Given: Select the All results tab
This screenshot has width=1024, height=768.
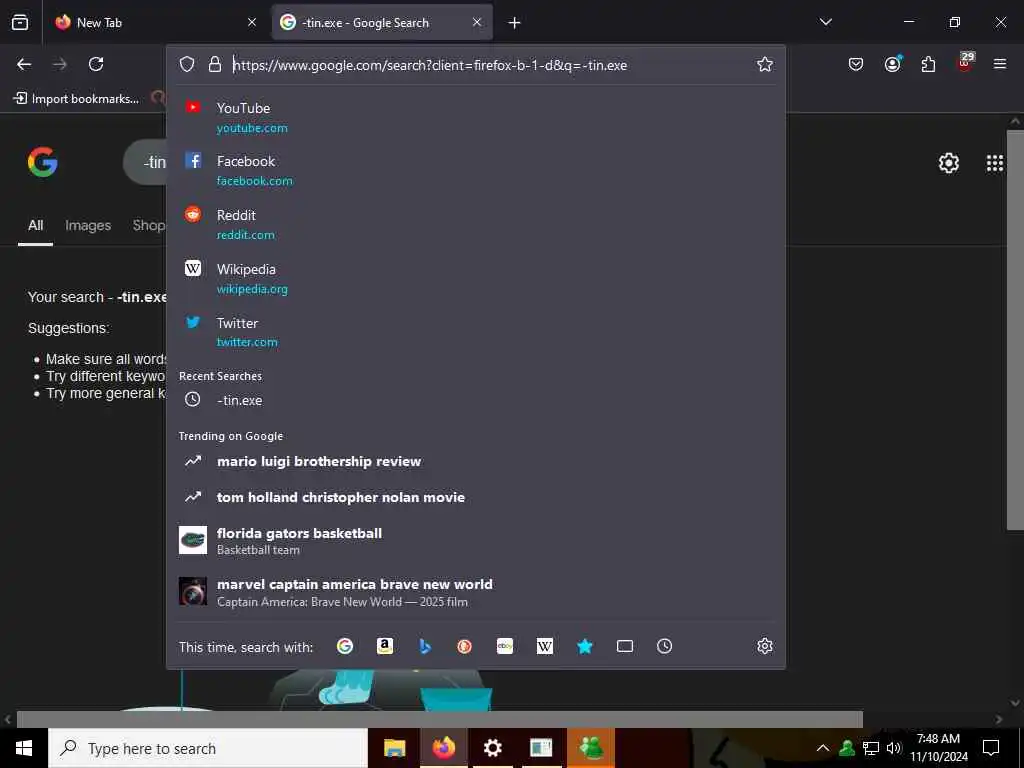Looking at the screenshot, I should (x=35, y=225).
